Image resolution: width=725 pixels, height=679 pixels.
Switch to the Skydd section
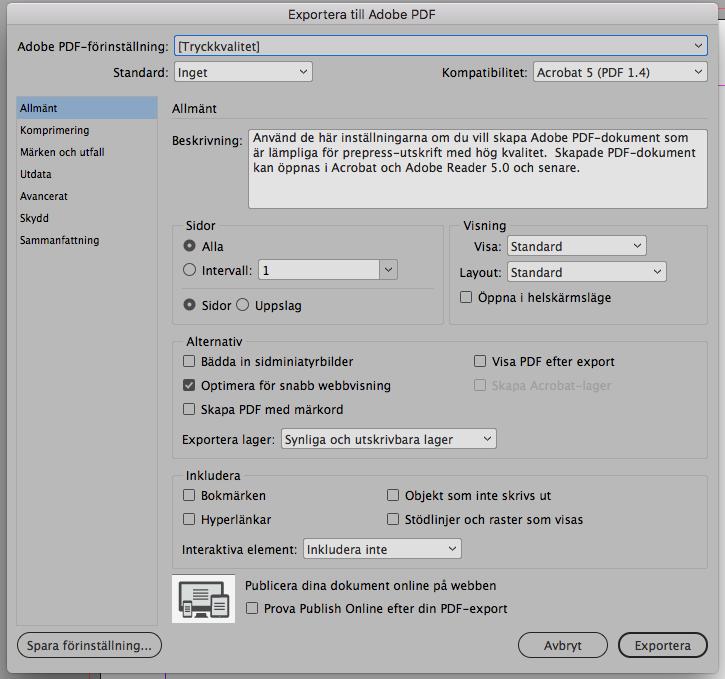tap(87, 218)
